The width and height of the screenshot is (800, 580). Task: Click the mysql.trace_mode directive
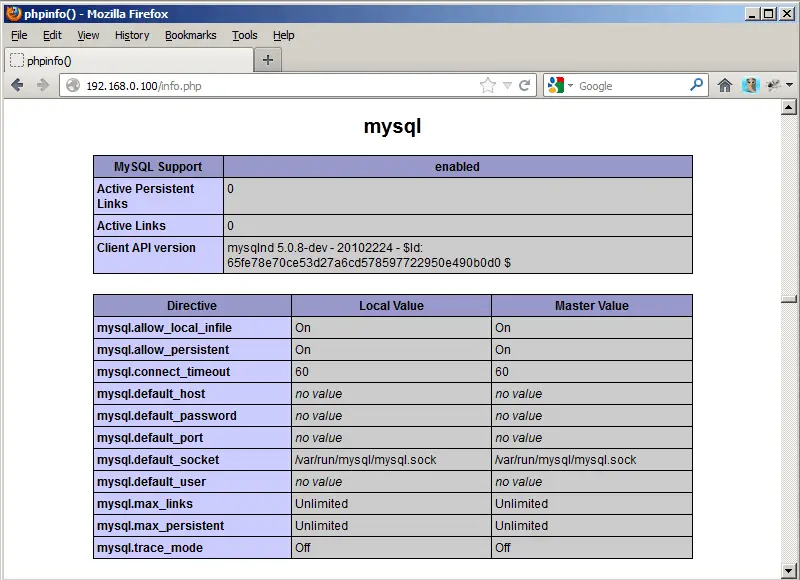point(150,547)
